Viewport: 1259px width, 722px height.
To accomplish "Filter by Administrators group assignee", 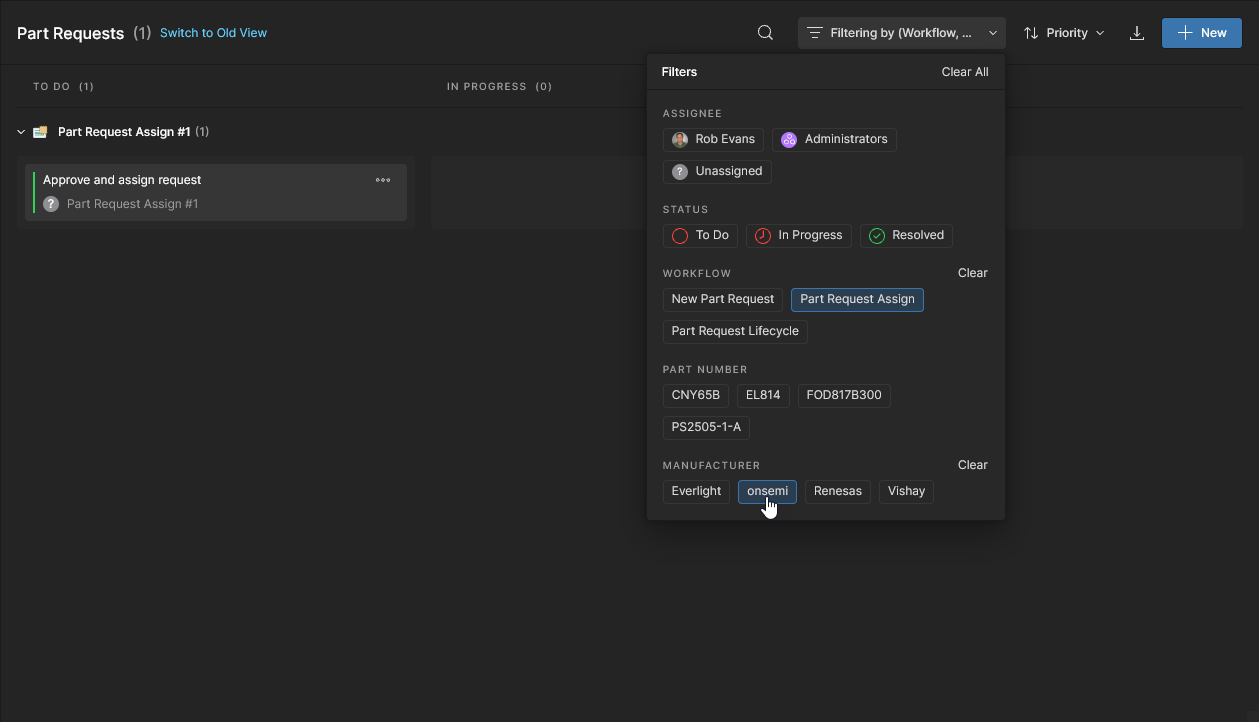I will click(834, 139).
